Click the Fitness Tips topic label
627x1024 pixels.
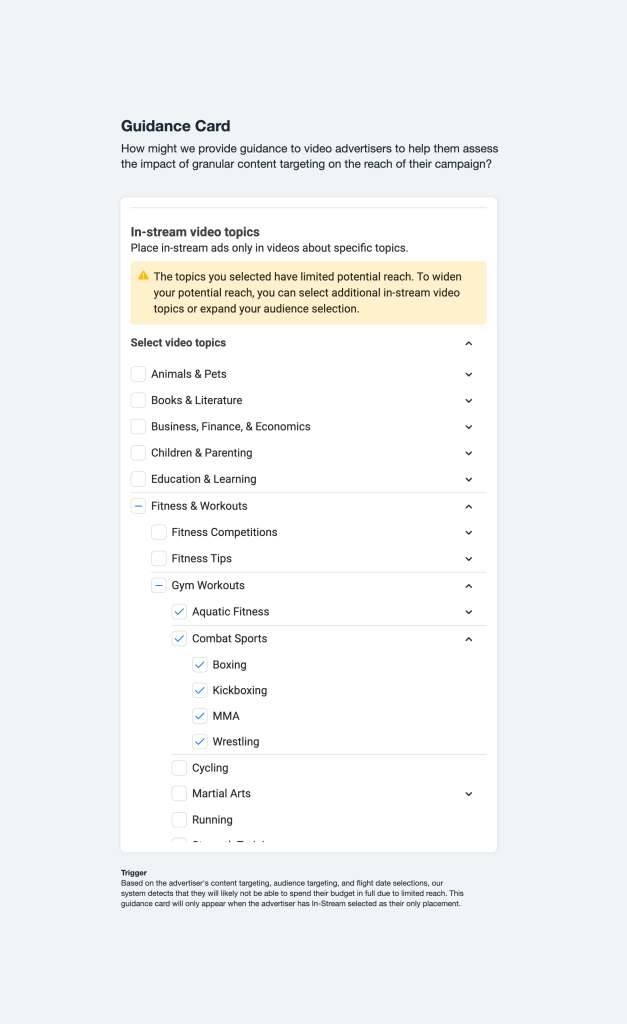click(x=201, y=558)
